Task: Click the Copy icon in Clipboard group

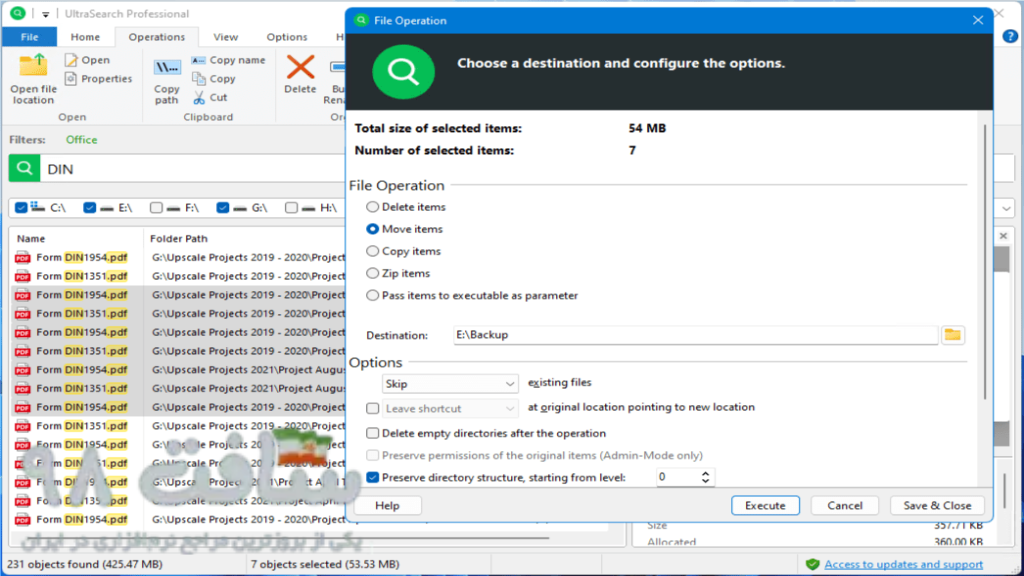Action: click(x=199, y=79)
